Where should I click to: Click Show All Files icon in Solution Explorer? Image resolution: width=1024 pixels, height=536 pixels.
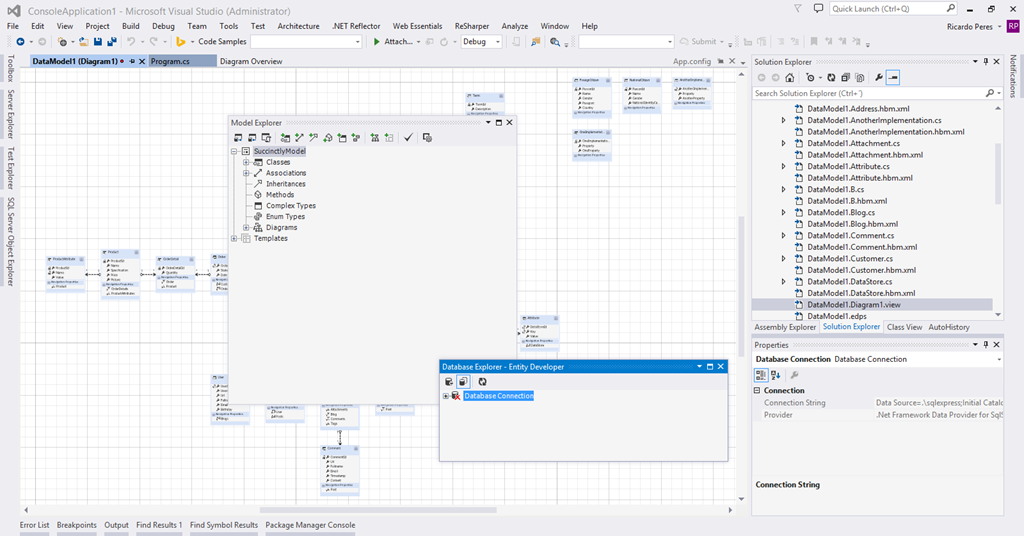point(860,78)
